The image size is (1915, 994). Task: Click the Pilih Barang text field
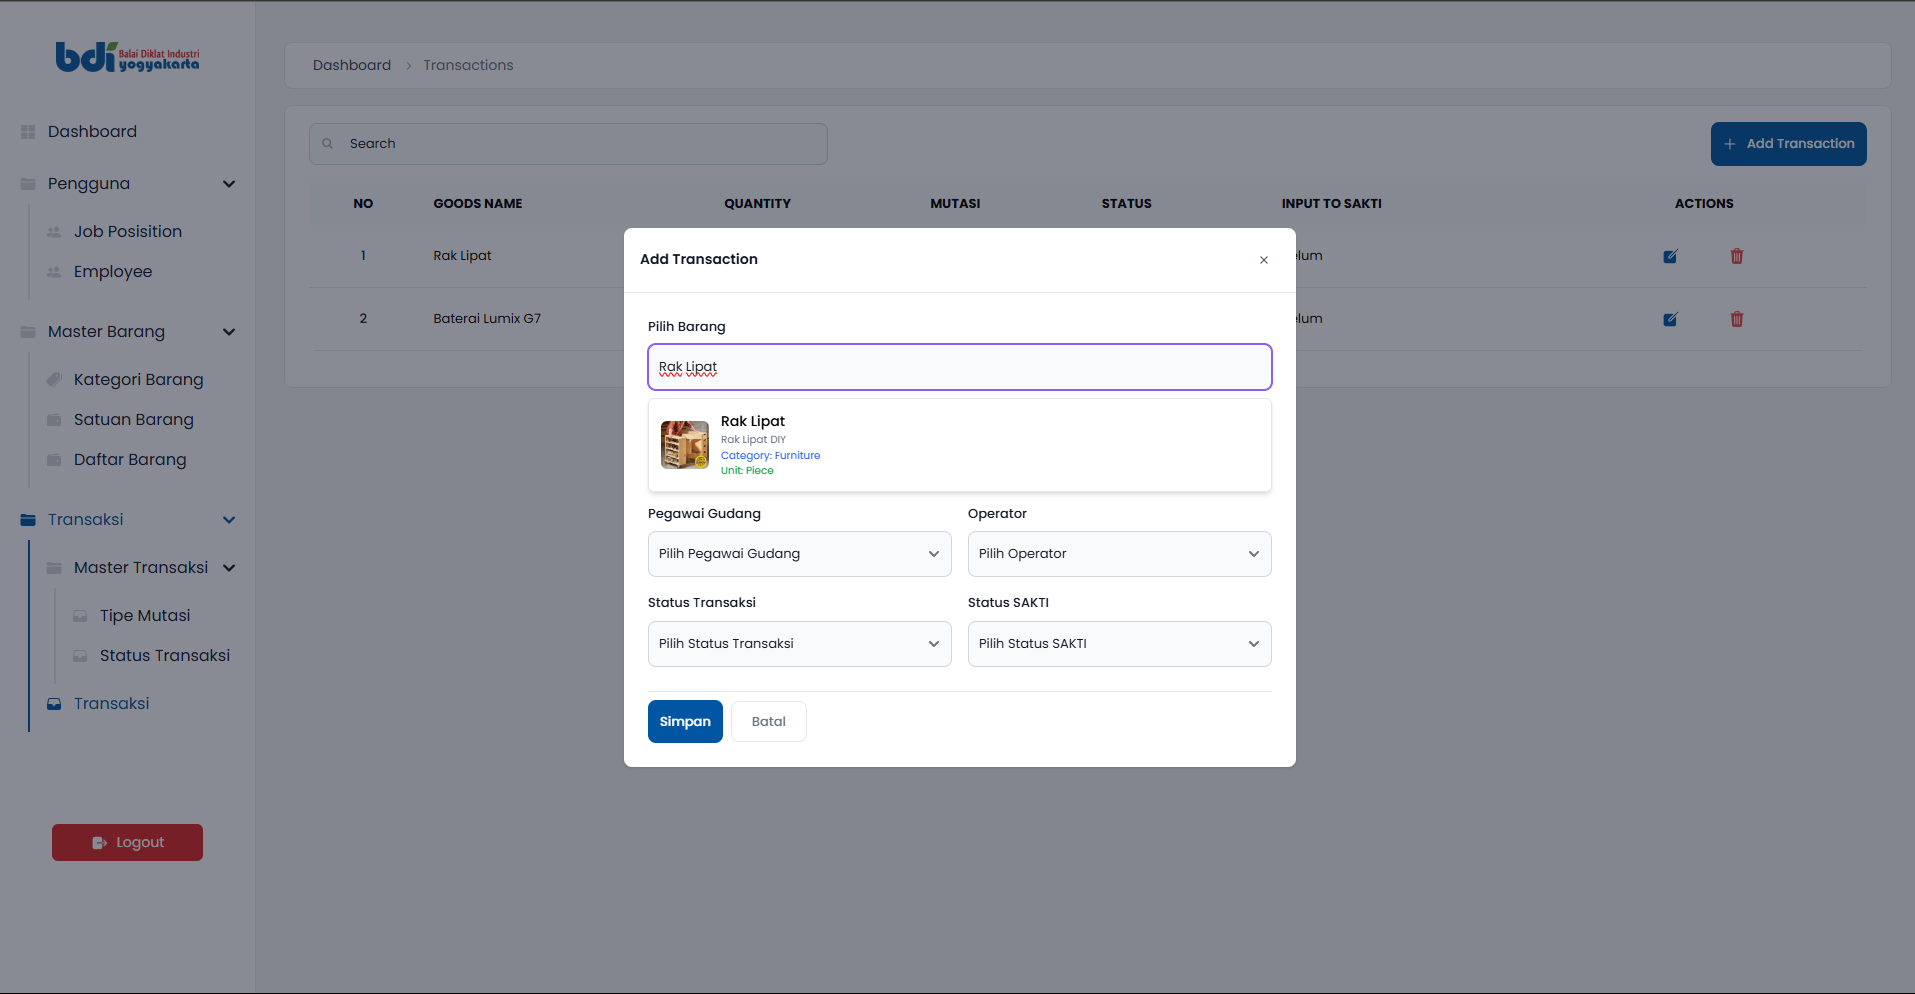pyautogui.click(x=959, y=367)
